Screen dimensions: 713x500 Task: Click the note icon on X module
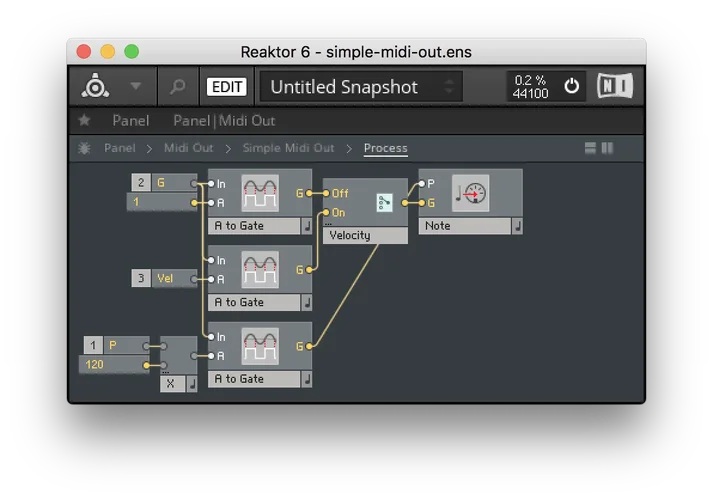click(192, 384)
